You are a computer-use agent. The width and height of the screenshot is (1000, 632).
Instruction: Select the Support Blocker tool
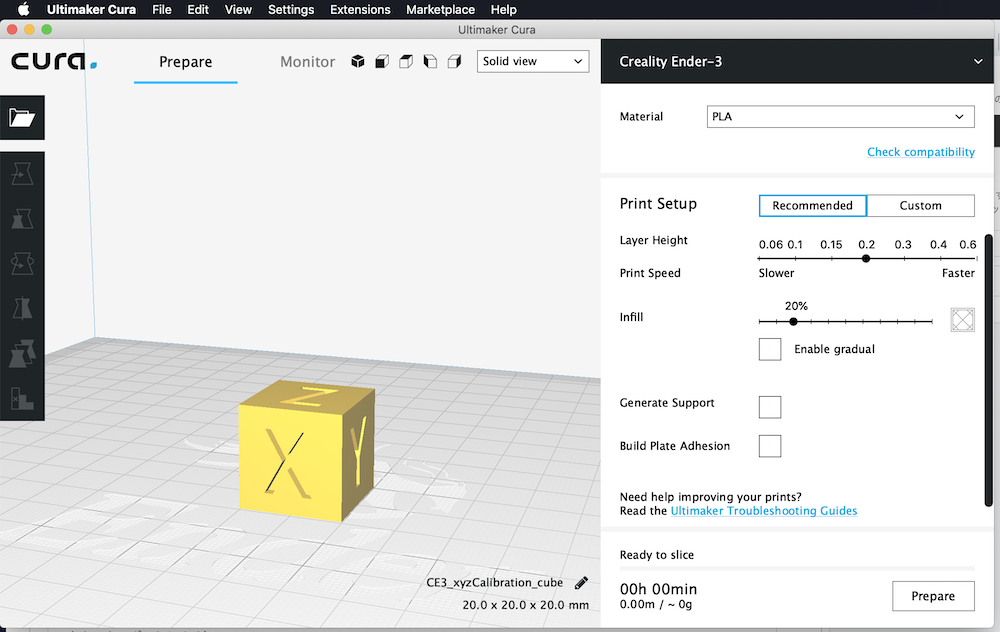point(22,399)
